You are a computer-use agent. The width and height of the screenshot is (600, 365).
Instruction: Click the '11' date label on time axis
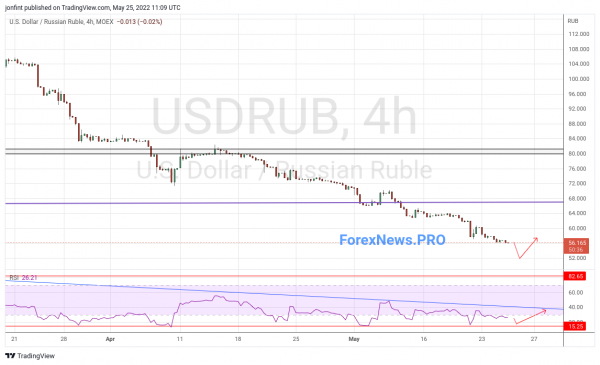pyautogui.click(x=180, y=339)
